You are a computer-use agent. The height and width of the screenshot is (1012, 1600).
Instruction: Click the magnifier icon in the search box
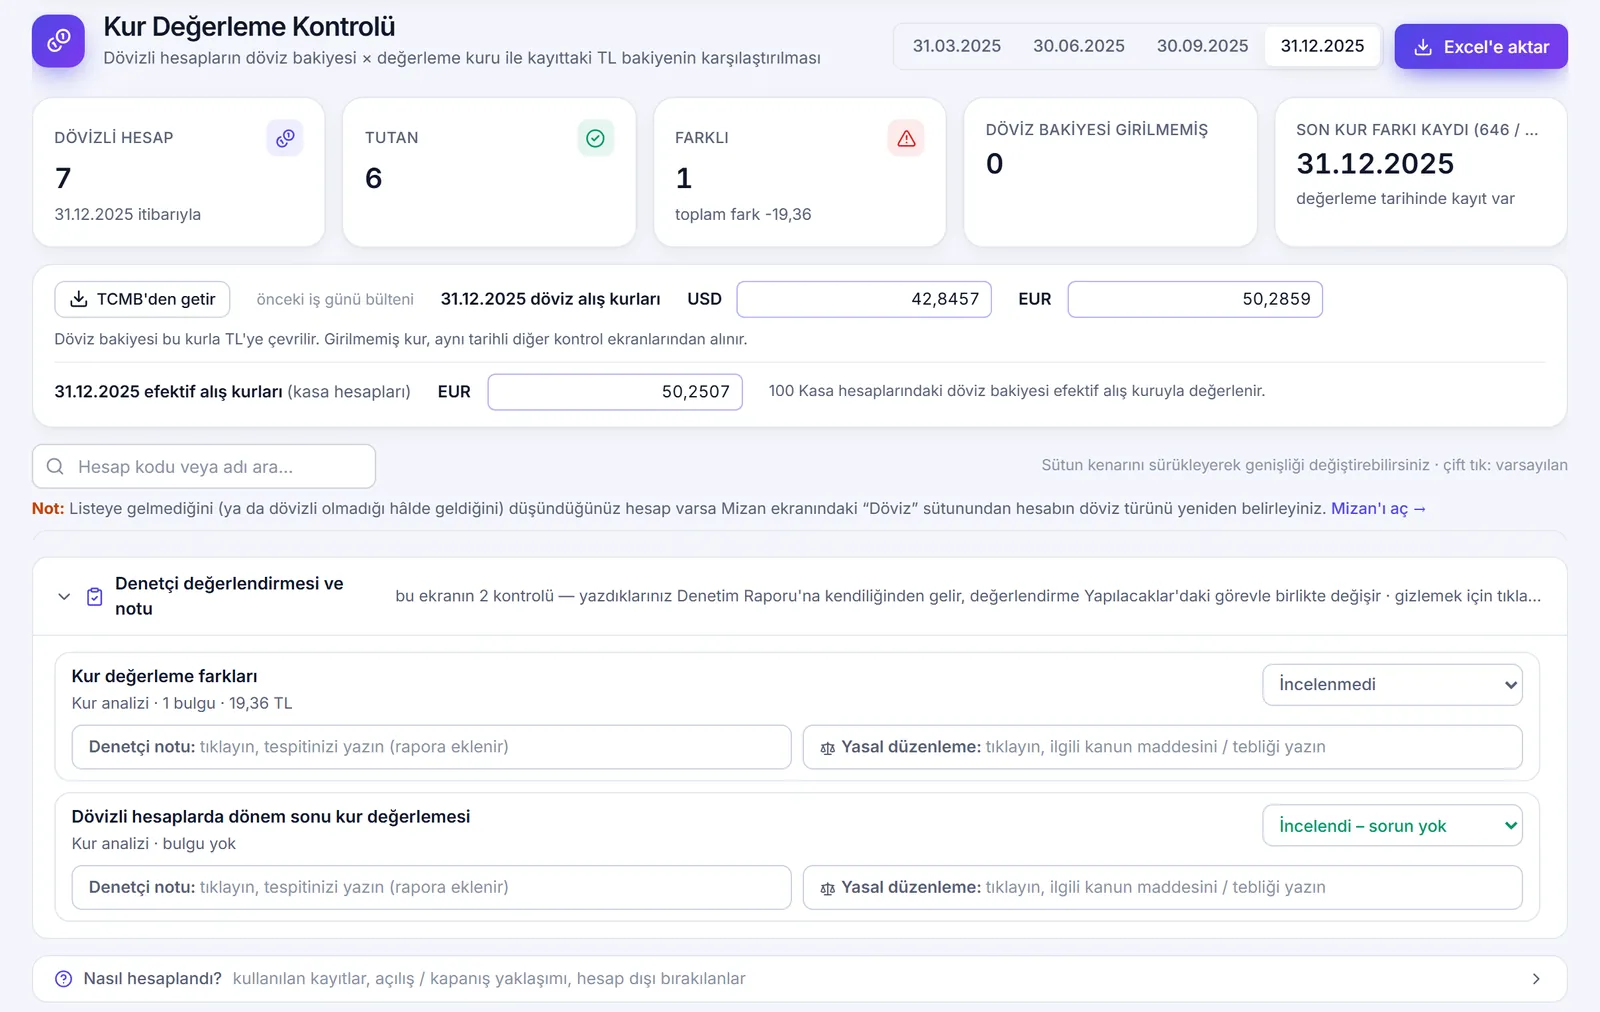[56, 467]
